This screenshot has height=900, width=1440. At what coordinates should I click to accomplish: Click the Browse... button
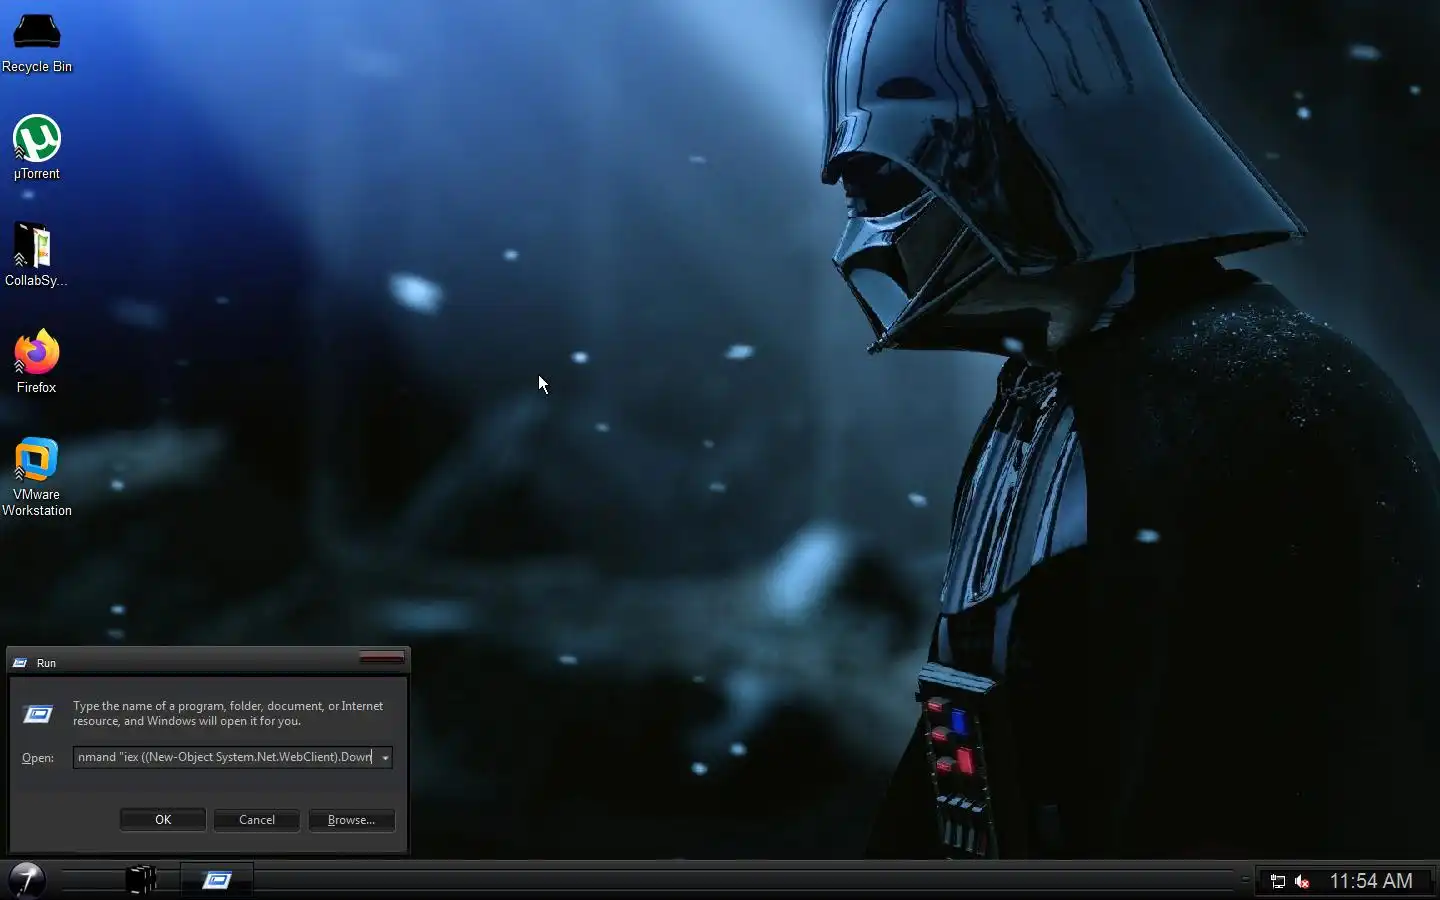(351, 820)
